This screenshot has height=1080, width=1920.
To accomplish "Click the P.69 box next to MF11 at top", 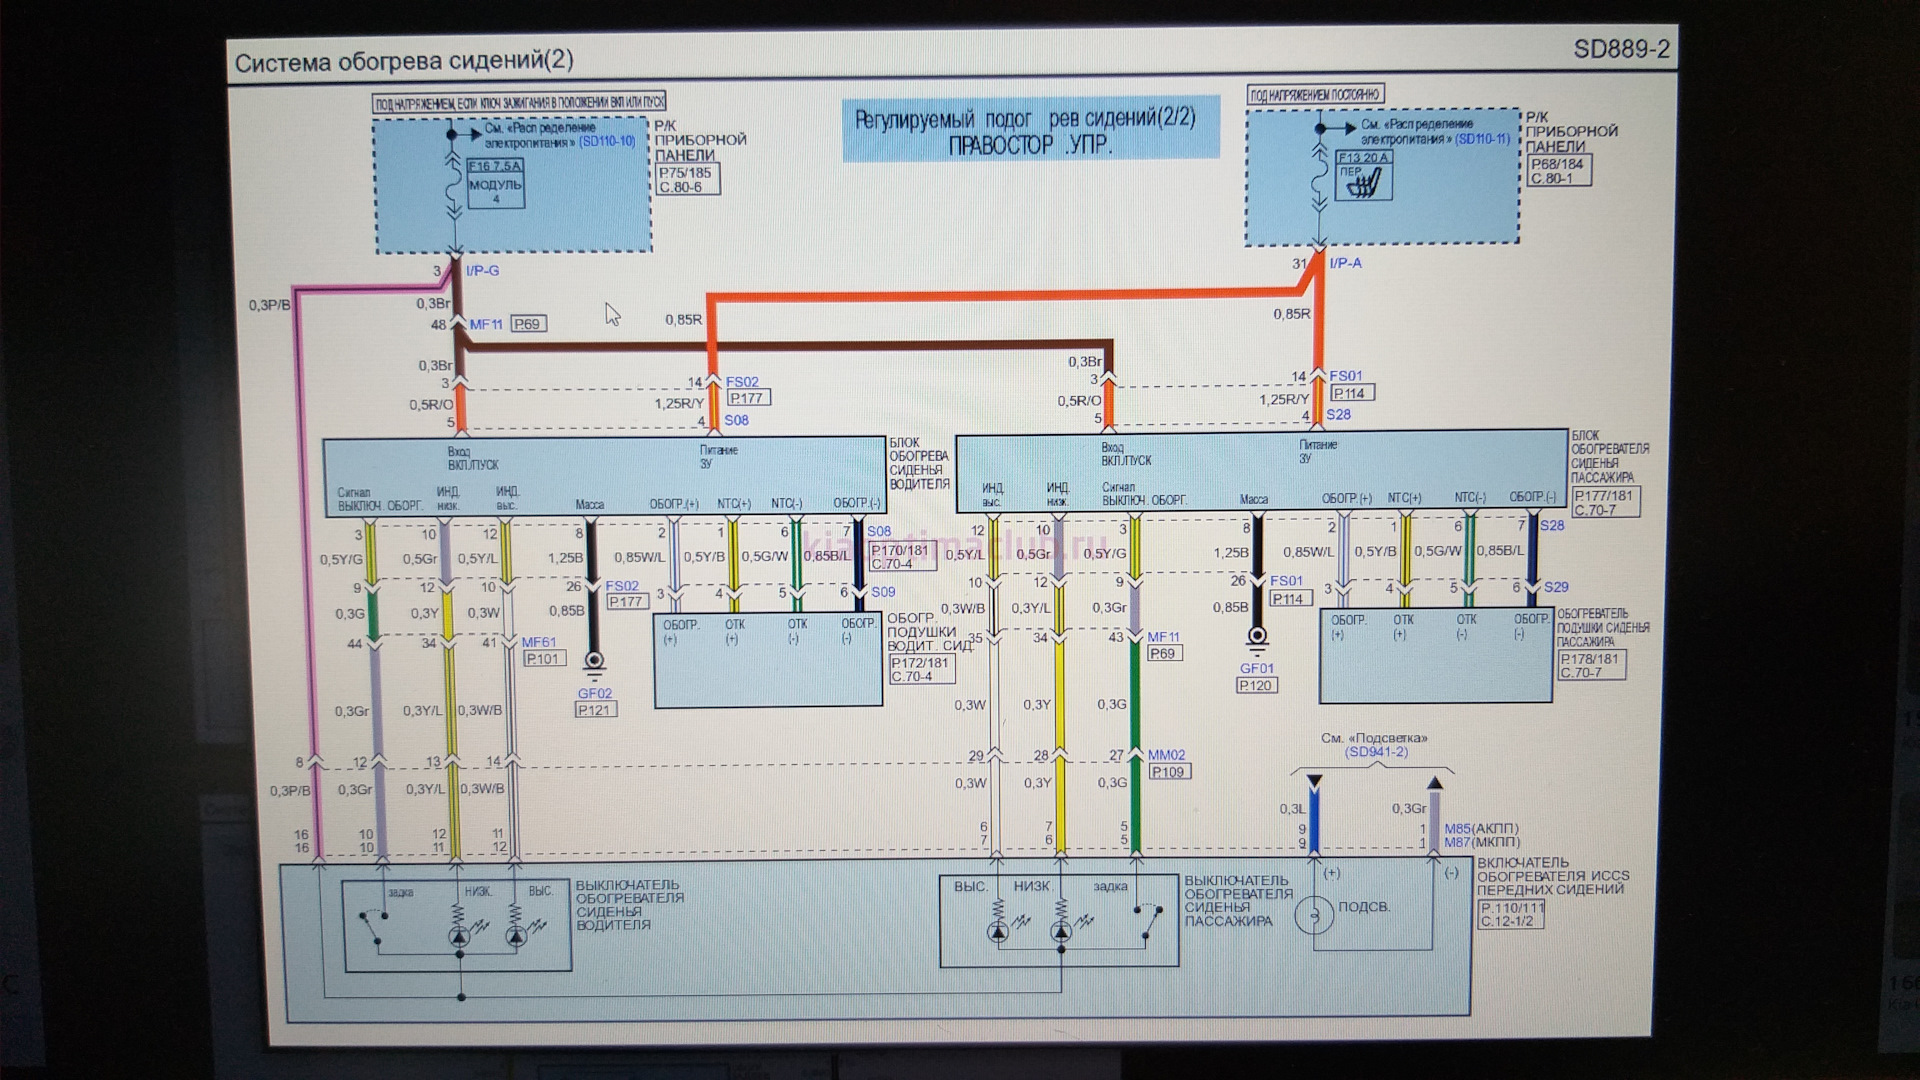I will point(528,324).
